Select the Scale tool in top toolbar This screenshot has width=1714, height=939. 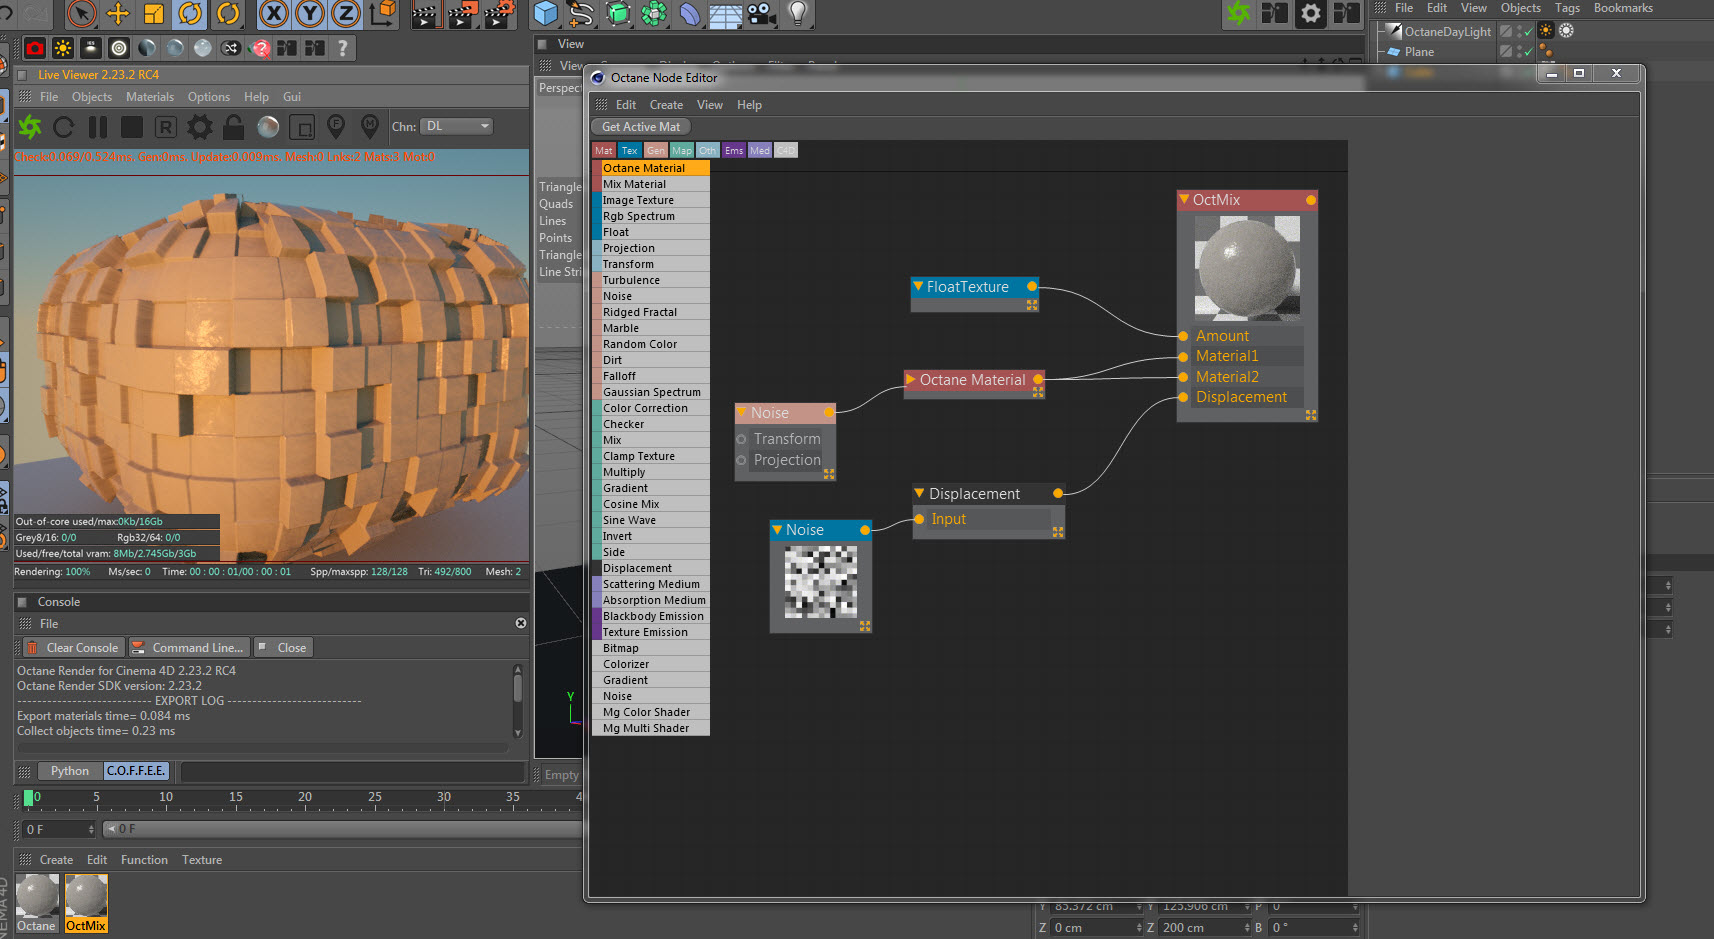point(154,13)
